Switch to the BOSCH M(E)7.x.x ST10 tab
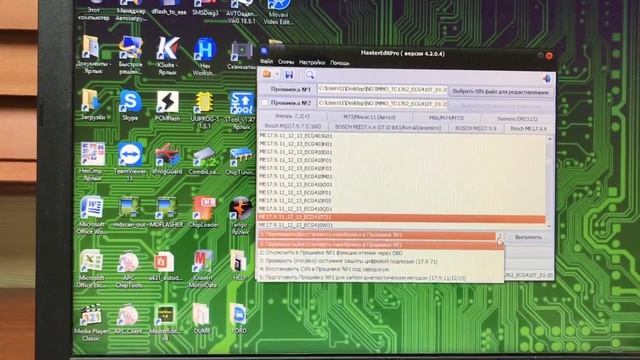640x360 pixels. (x=388, y=127)
